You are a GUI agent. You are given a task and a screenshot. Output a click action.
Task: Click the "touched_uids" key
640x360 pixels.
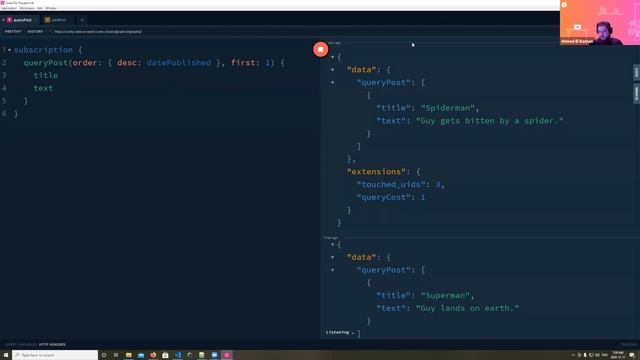(391, 184)
